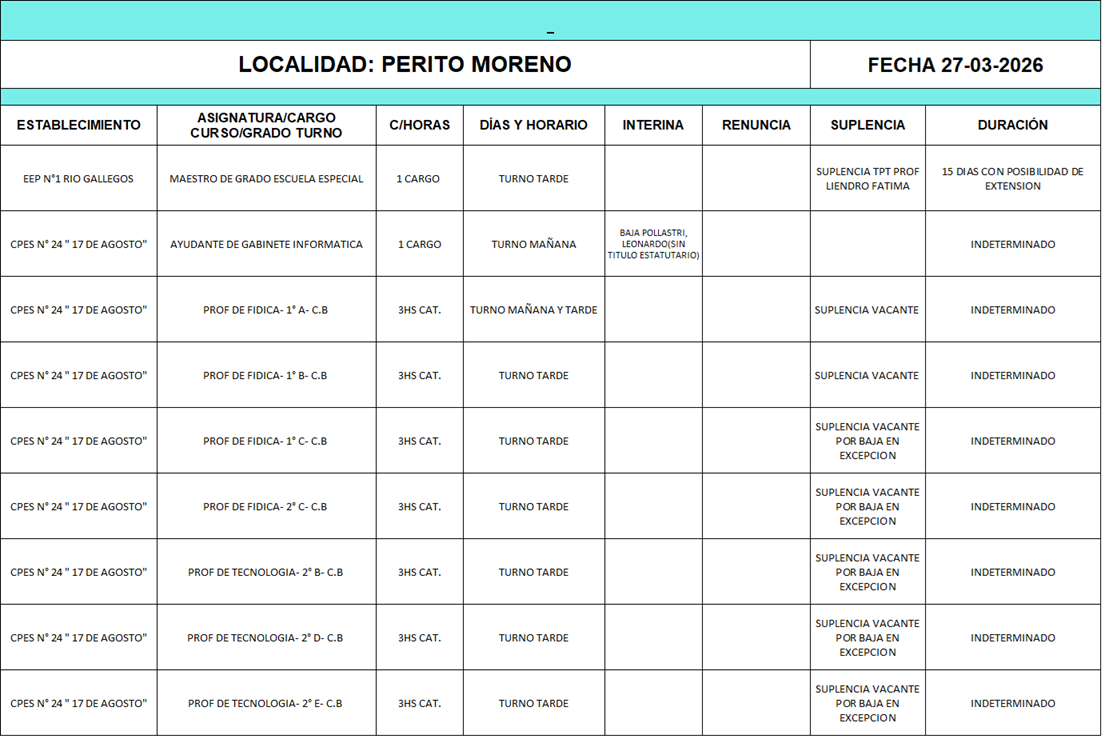Select the PROF DE FIDICA 2° C cell

pyautogui.click(x=266, y=507)
